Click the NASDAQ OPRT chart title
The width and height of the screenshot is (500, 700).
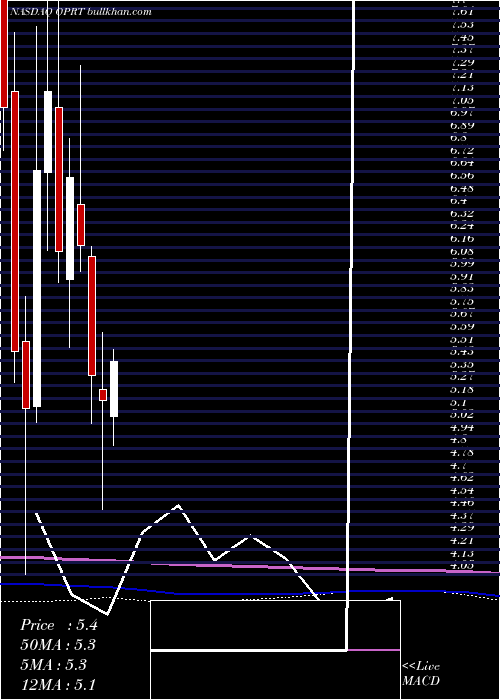click(x=80, y=12)
